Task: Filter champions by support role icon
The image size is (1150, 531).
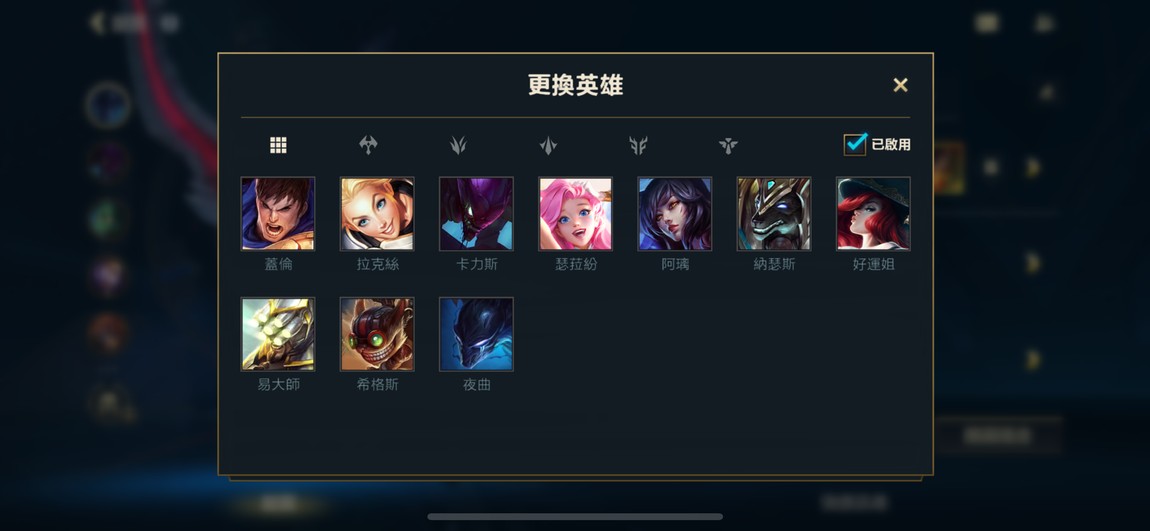Action: (x=728, y=145)
